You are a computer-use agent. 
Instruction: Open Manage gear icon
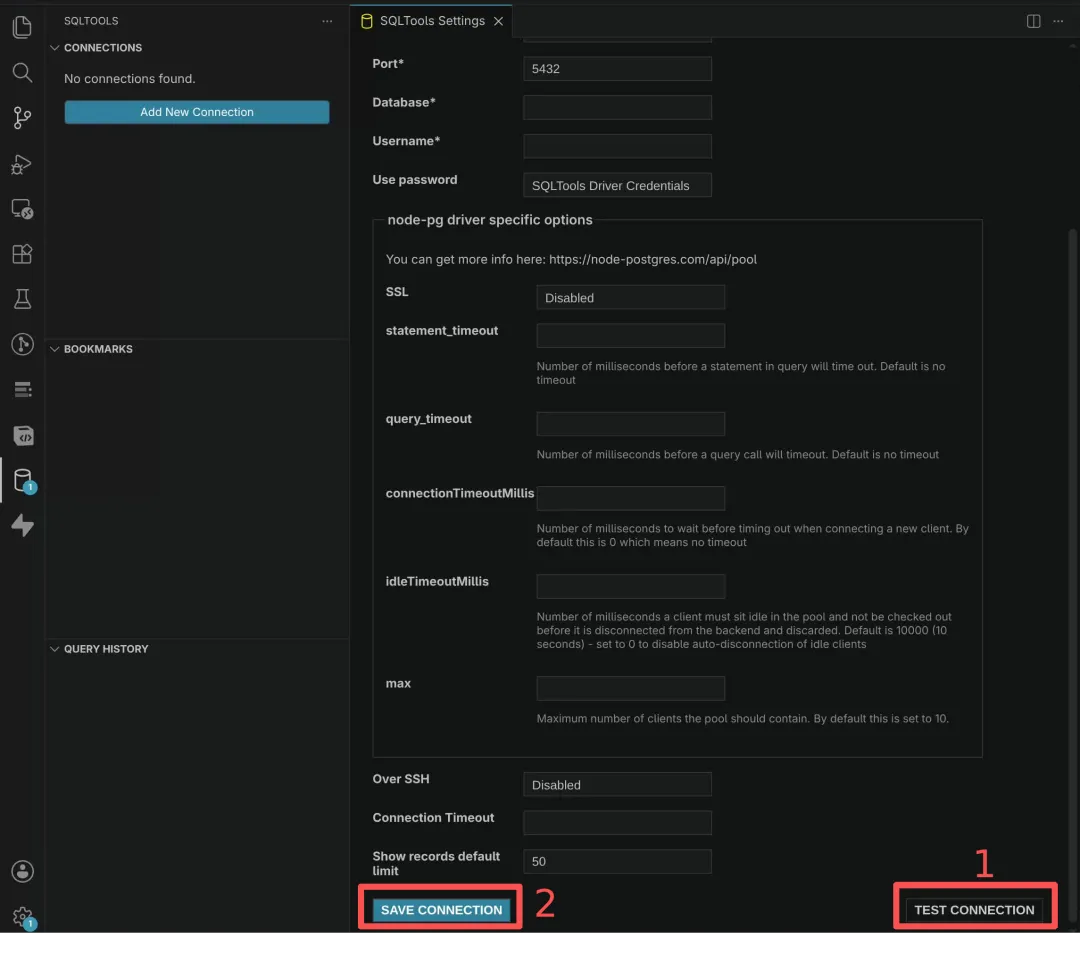pyautogui.click(x=23, y=917)
